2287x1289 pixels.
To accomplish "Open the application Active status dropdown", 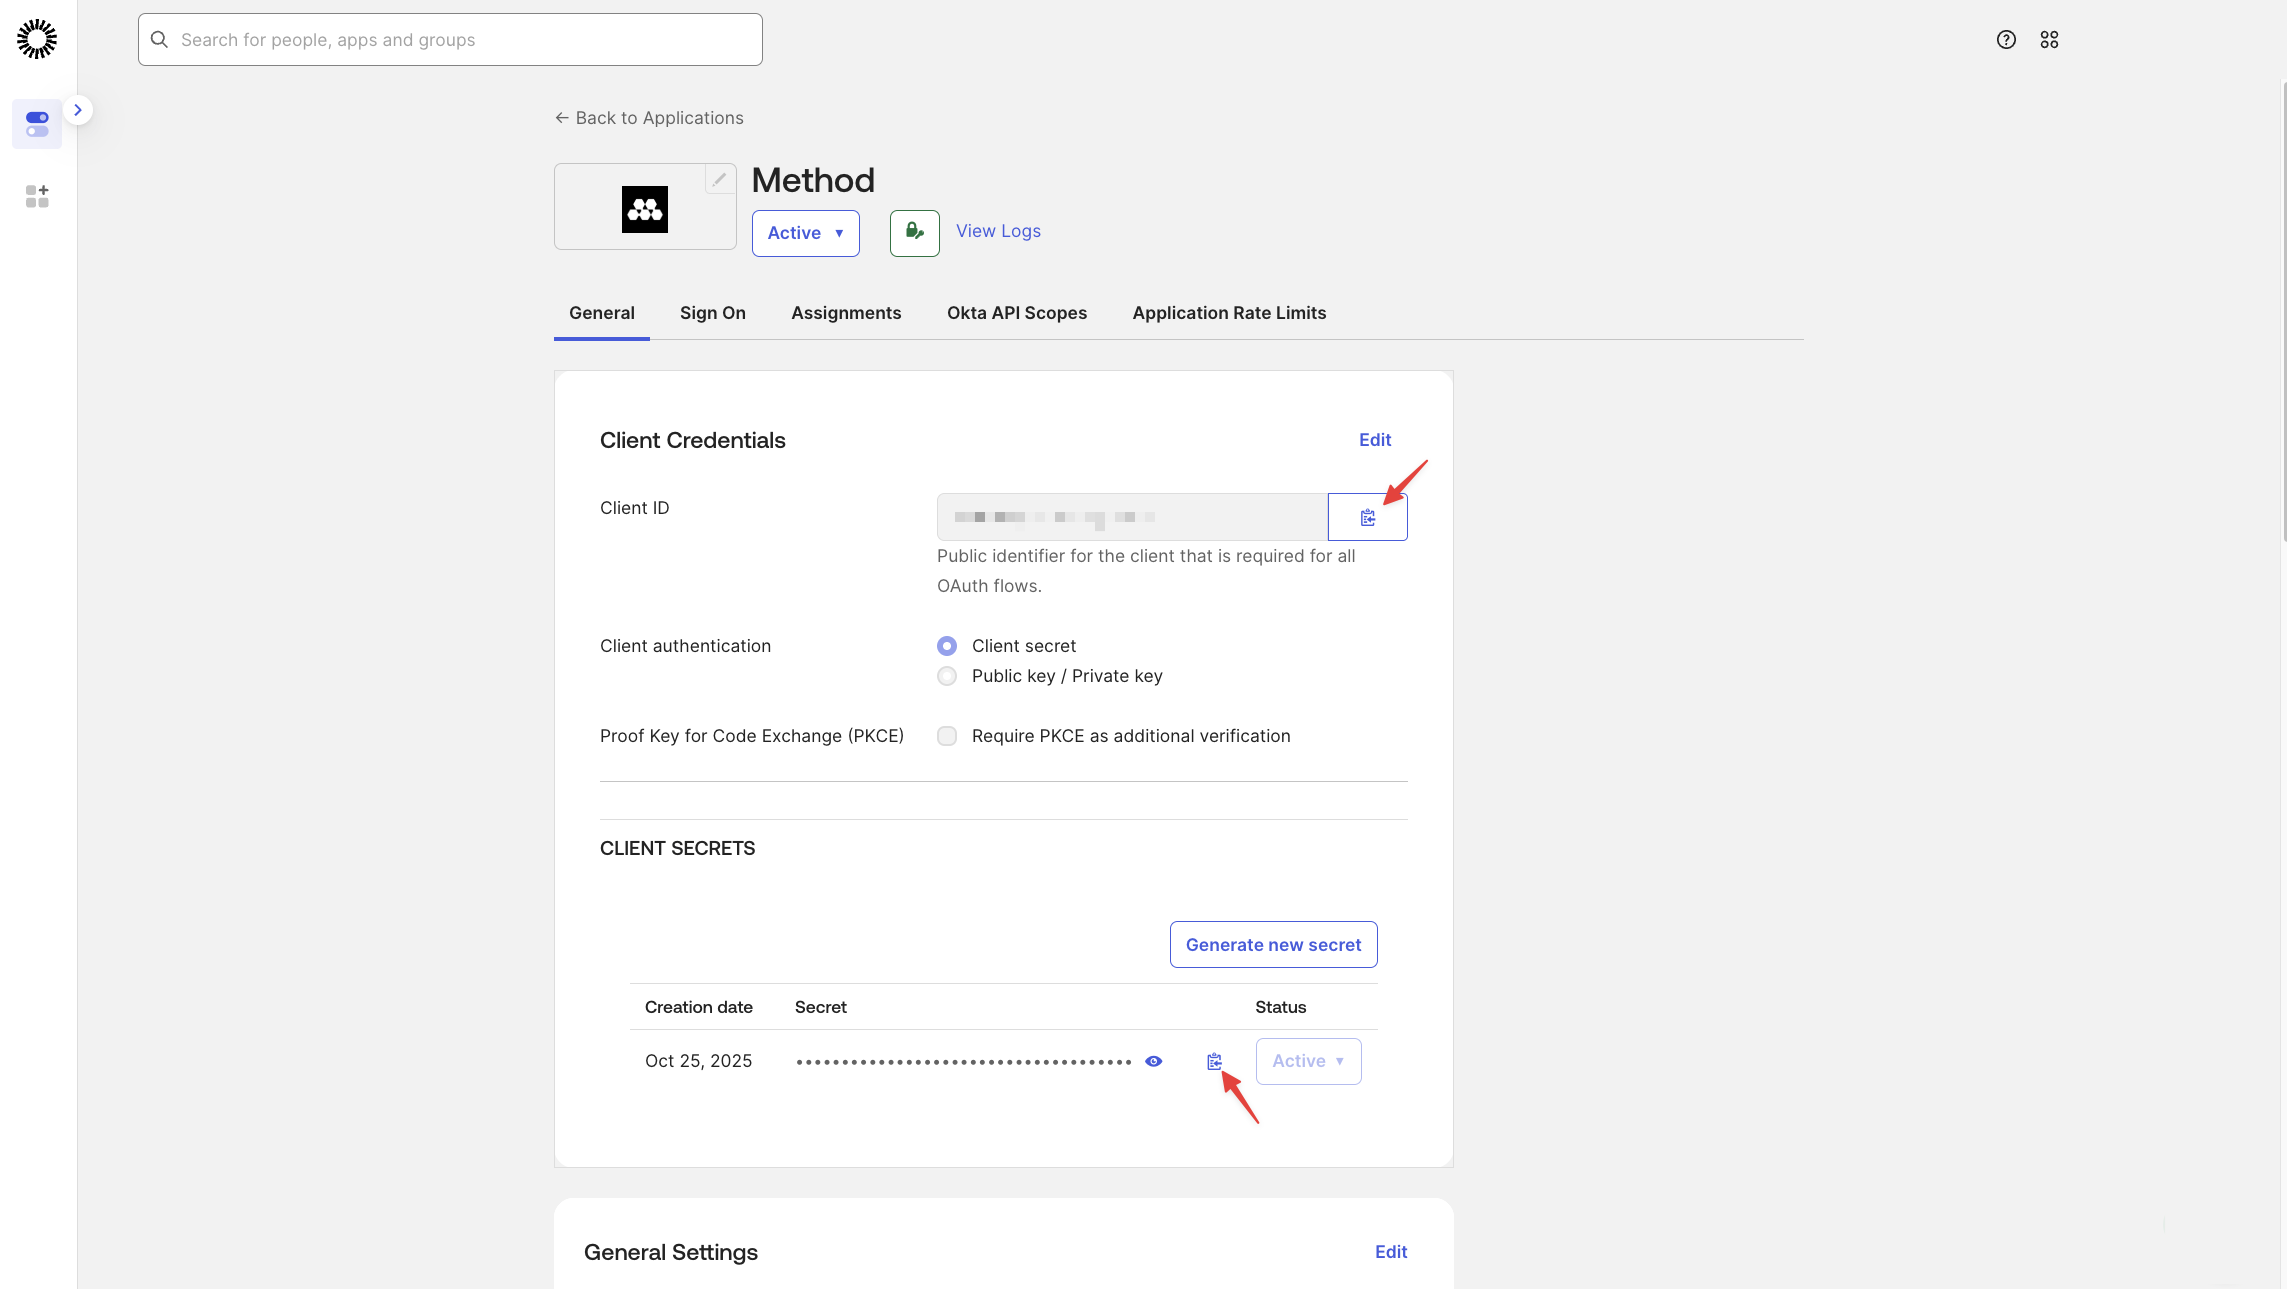I will [x=805, y=233].
